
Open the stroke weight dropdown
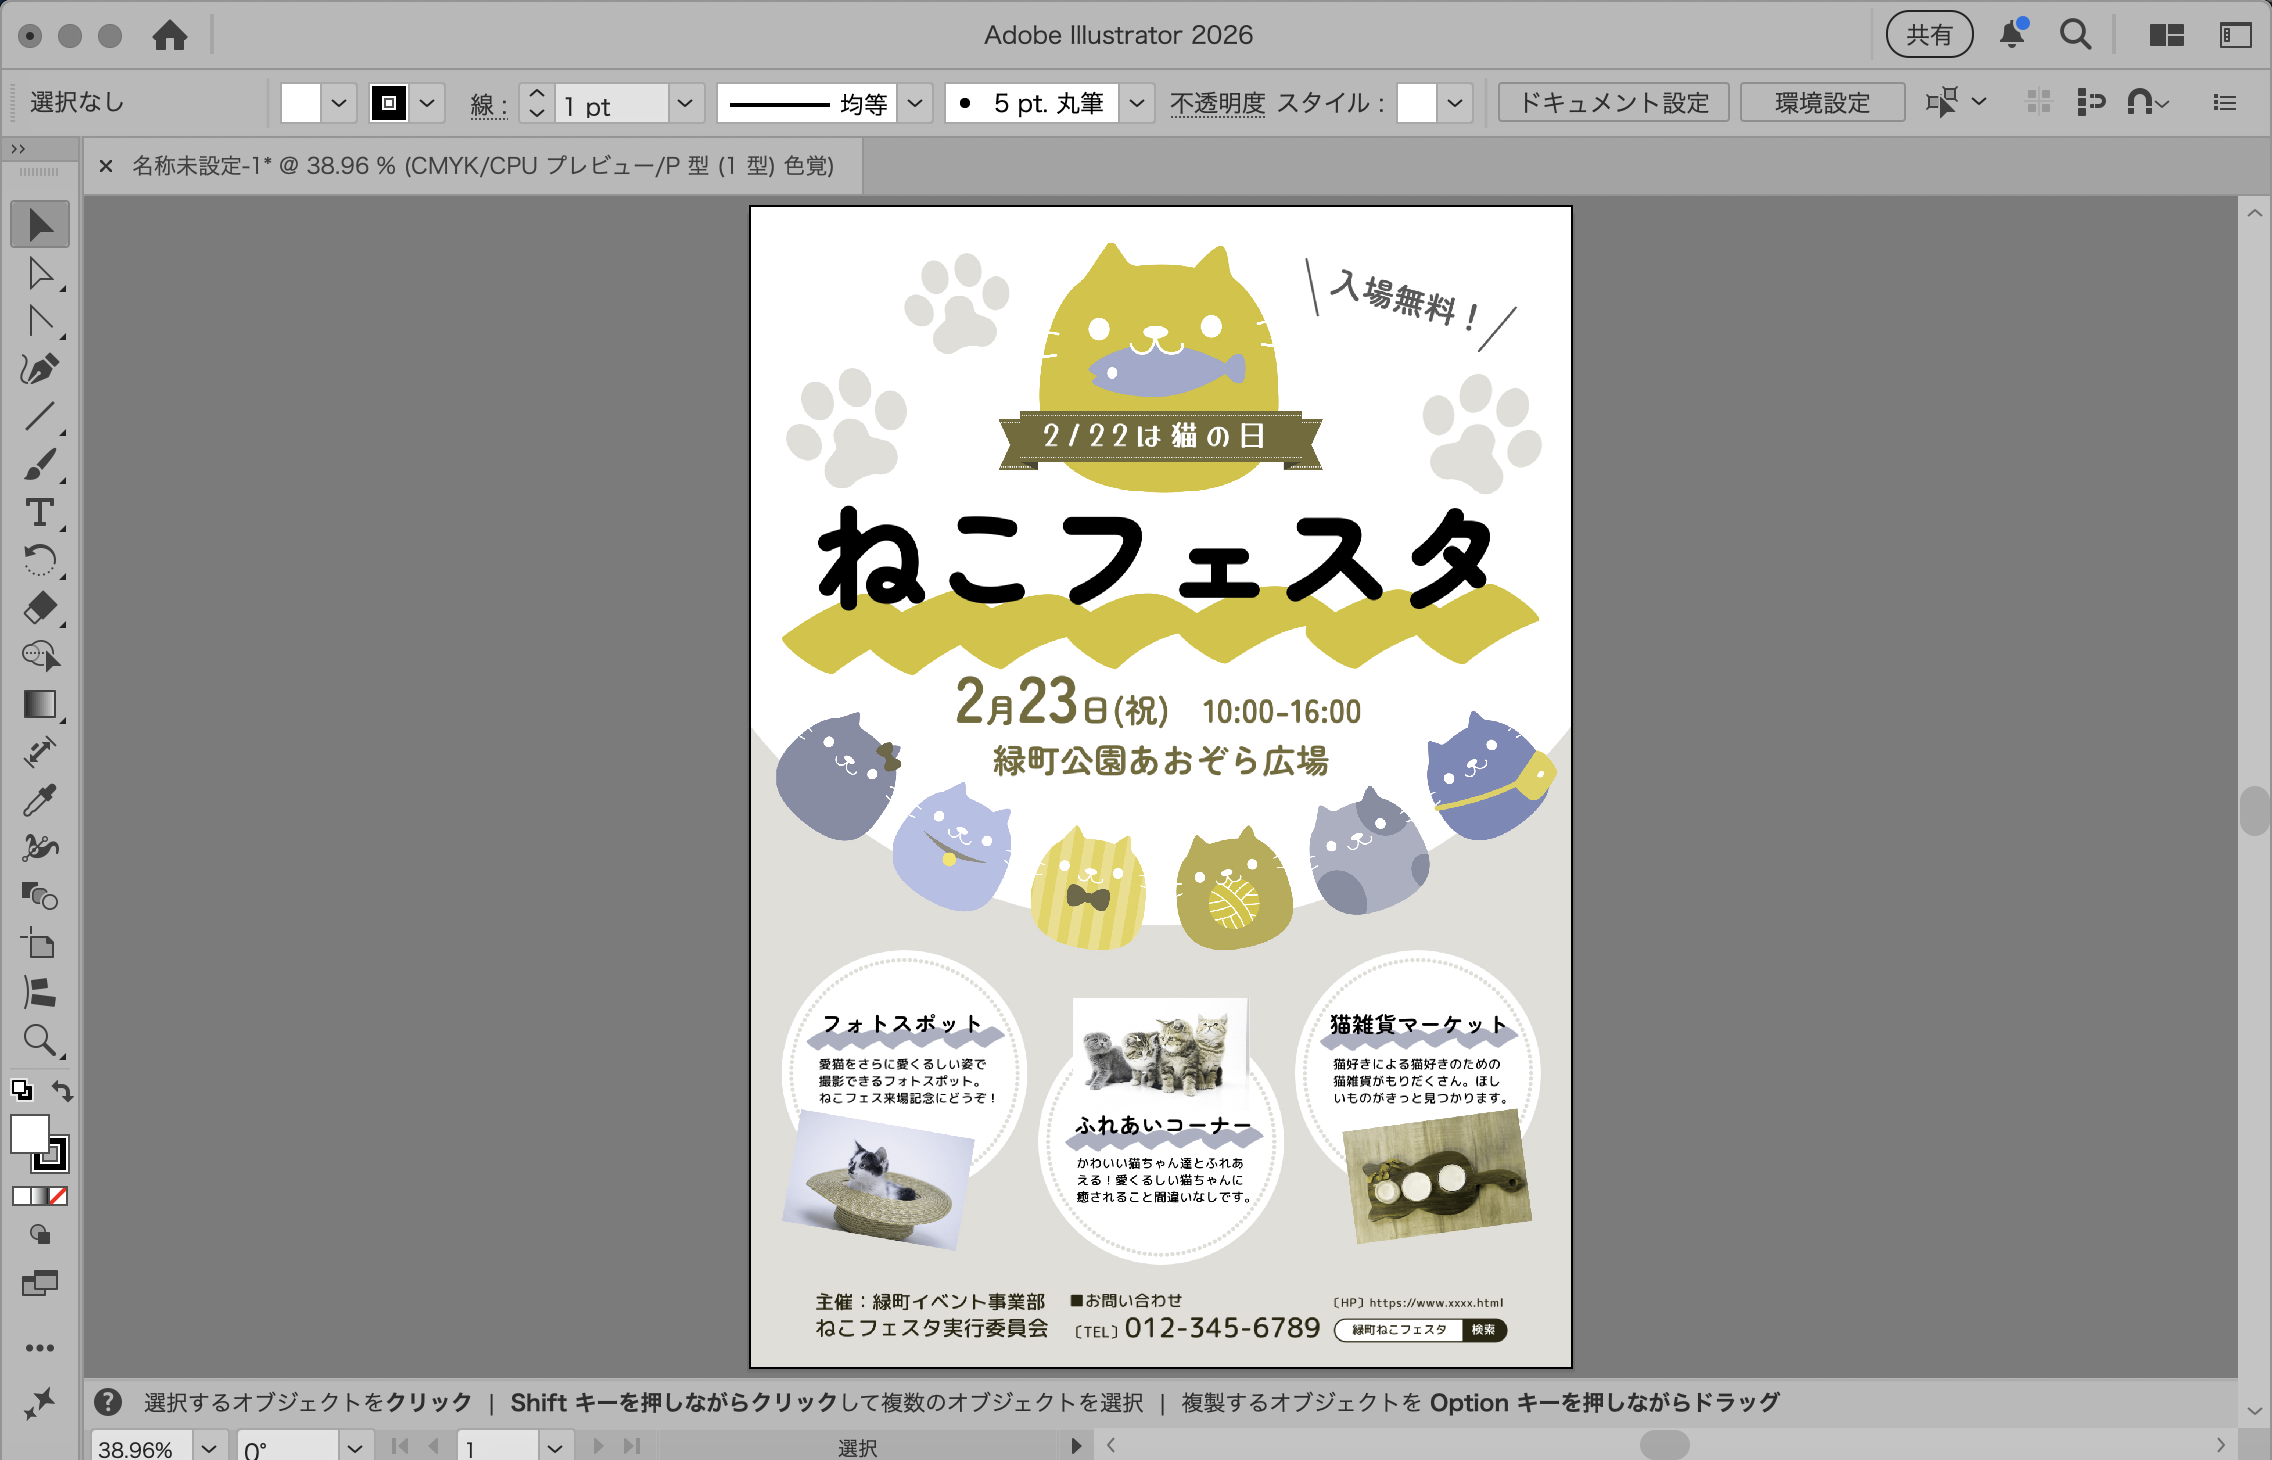pos(686,103)
